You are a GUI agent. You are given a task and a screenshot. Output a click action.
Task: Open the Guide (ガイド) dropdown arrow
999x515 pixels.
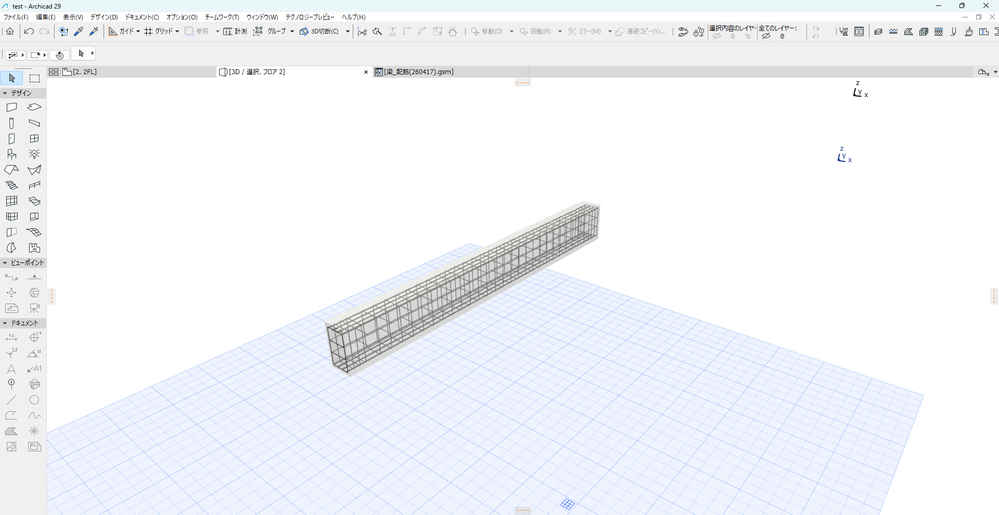(x=138, y=31)
